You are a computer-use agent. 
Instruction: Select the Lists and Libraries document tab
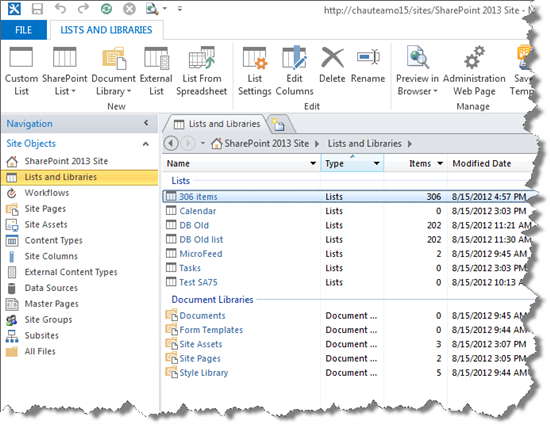[217, 124]
